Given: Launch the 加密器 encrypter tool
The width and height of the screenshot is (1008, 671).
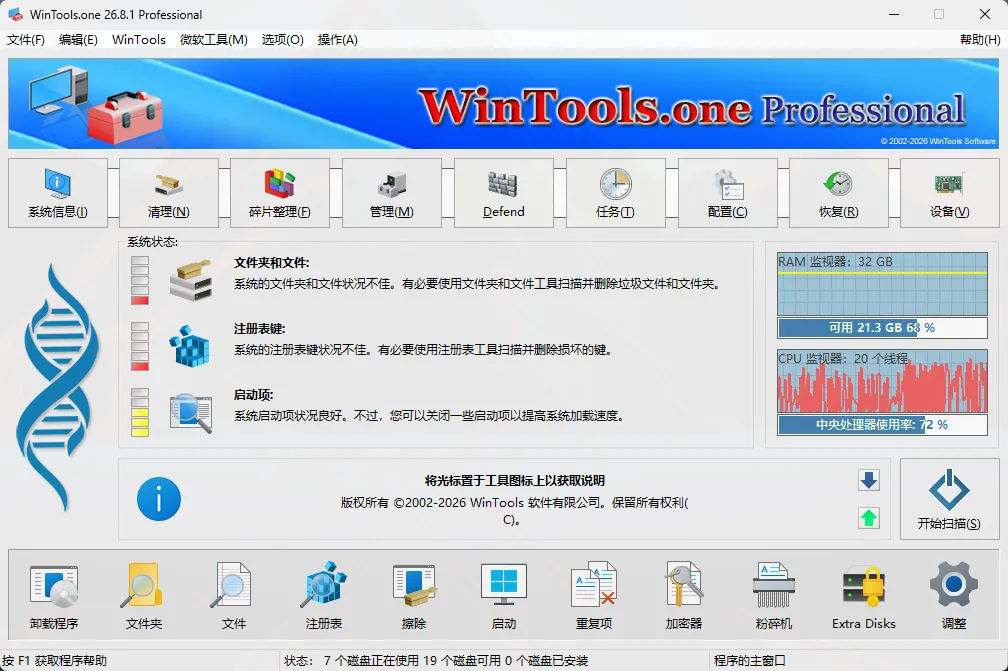Looking at the screenshot, I should (684, 595).
